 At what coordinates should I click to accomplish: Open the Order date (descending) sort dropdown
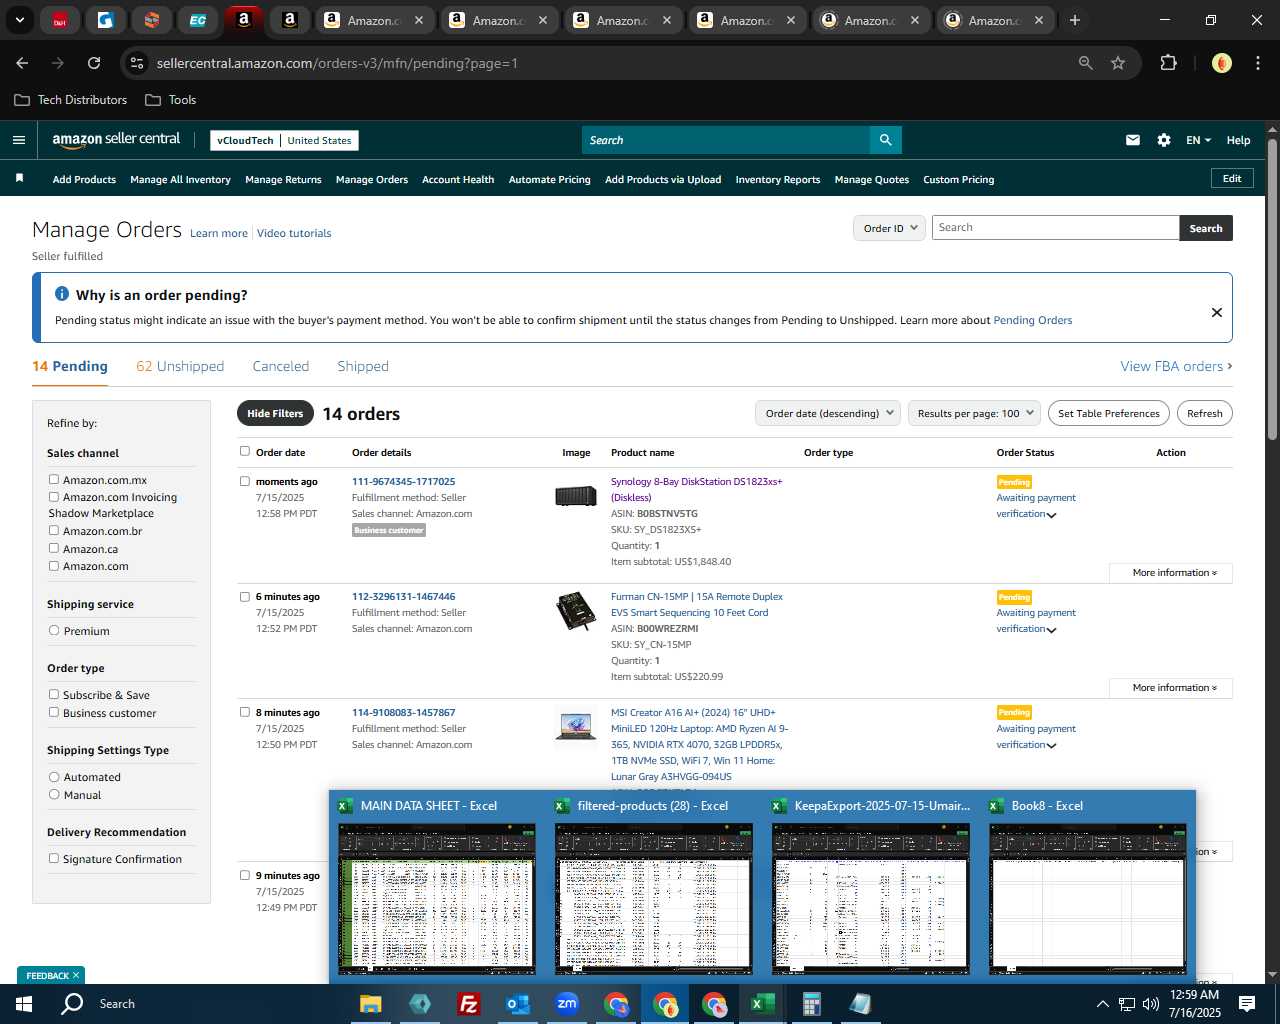pyautogui.click(x=828, y=413)
